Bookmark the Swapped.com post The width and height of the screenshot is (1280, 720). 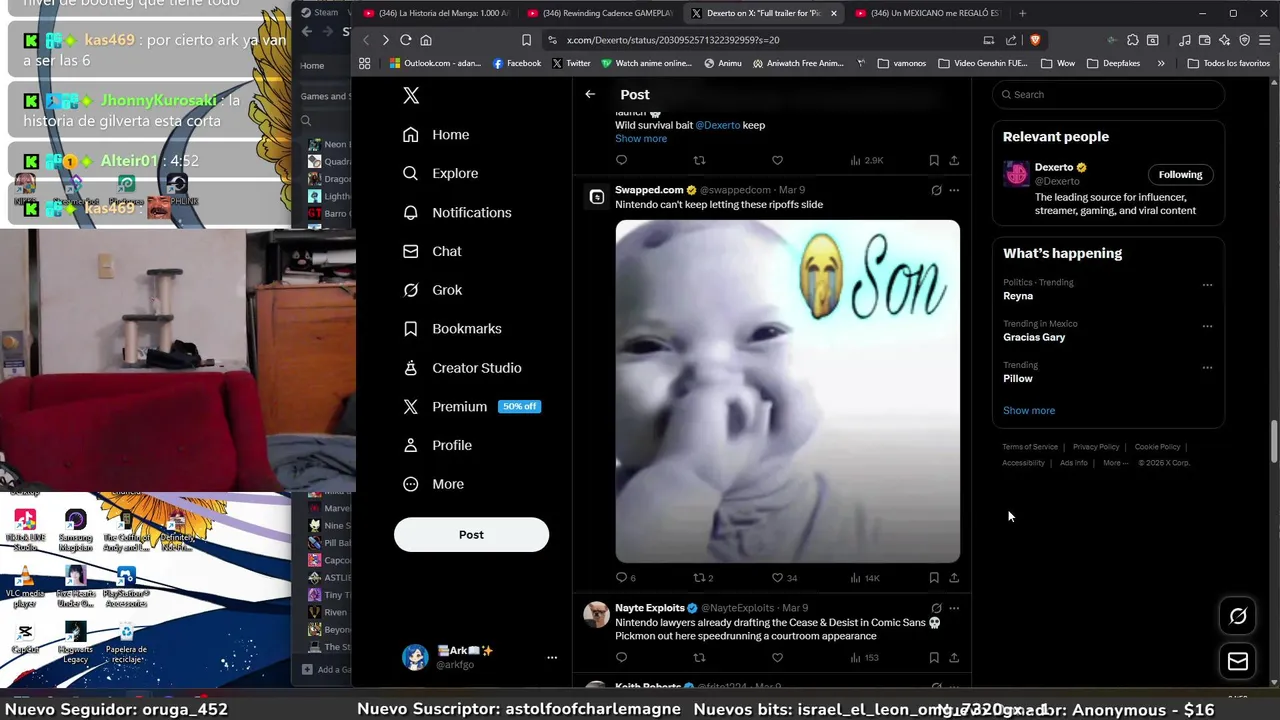[933, 578]
